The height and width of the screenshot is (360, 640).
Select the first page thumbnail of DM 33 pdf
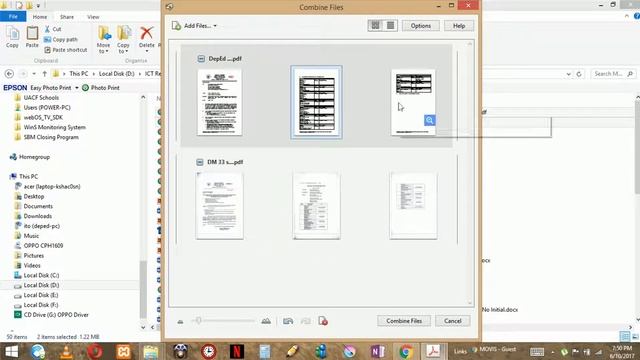pyautogui.click(x=220, y=205)
